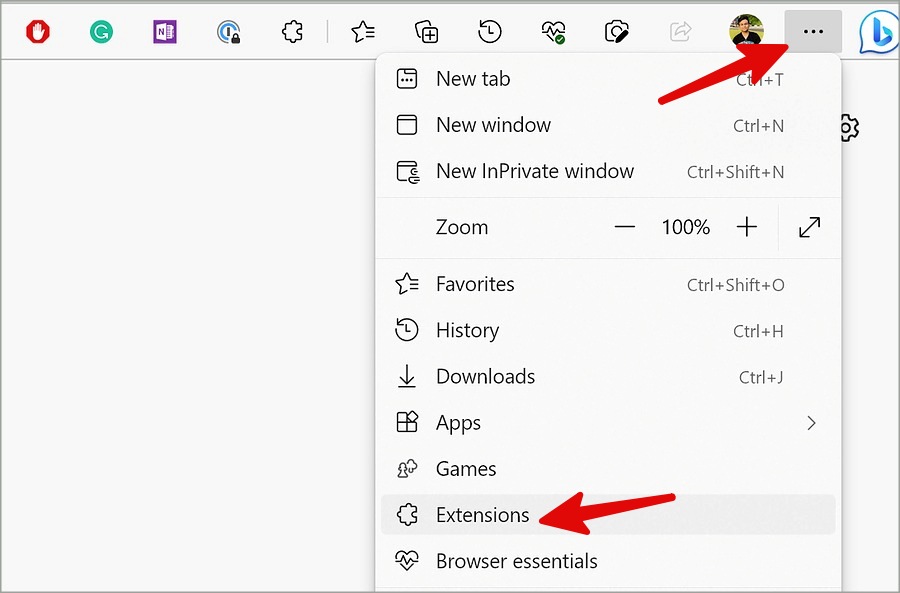Click the OneNote Web Clipper icon
The height and width of the screenshot is (593, 900).
[165, 32]
